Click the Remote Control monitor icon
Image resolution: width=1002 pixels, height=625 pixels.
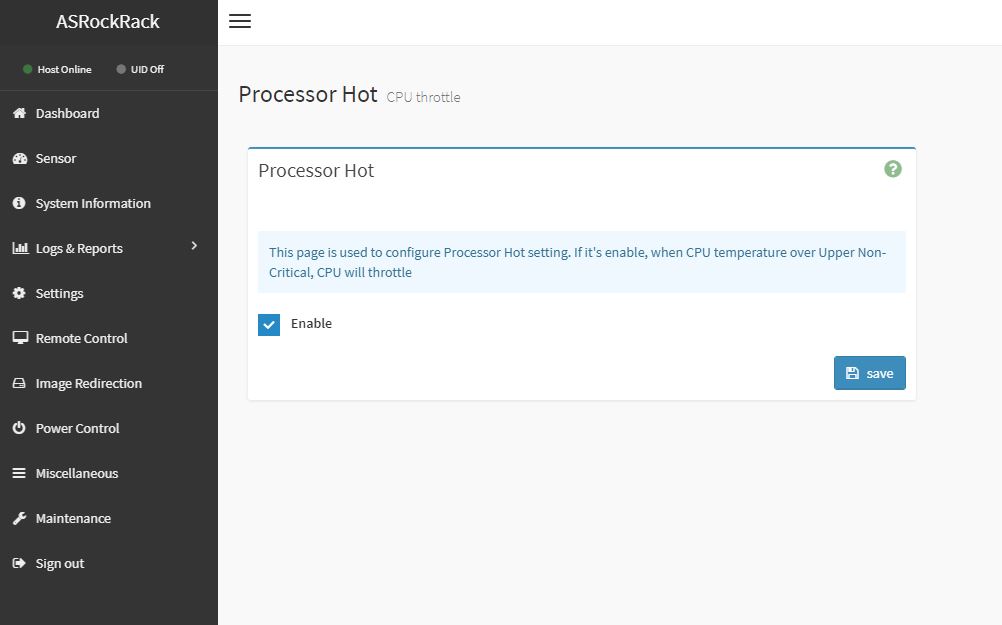point(19,338)
